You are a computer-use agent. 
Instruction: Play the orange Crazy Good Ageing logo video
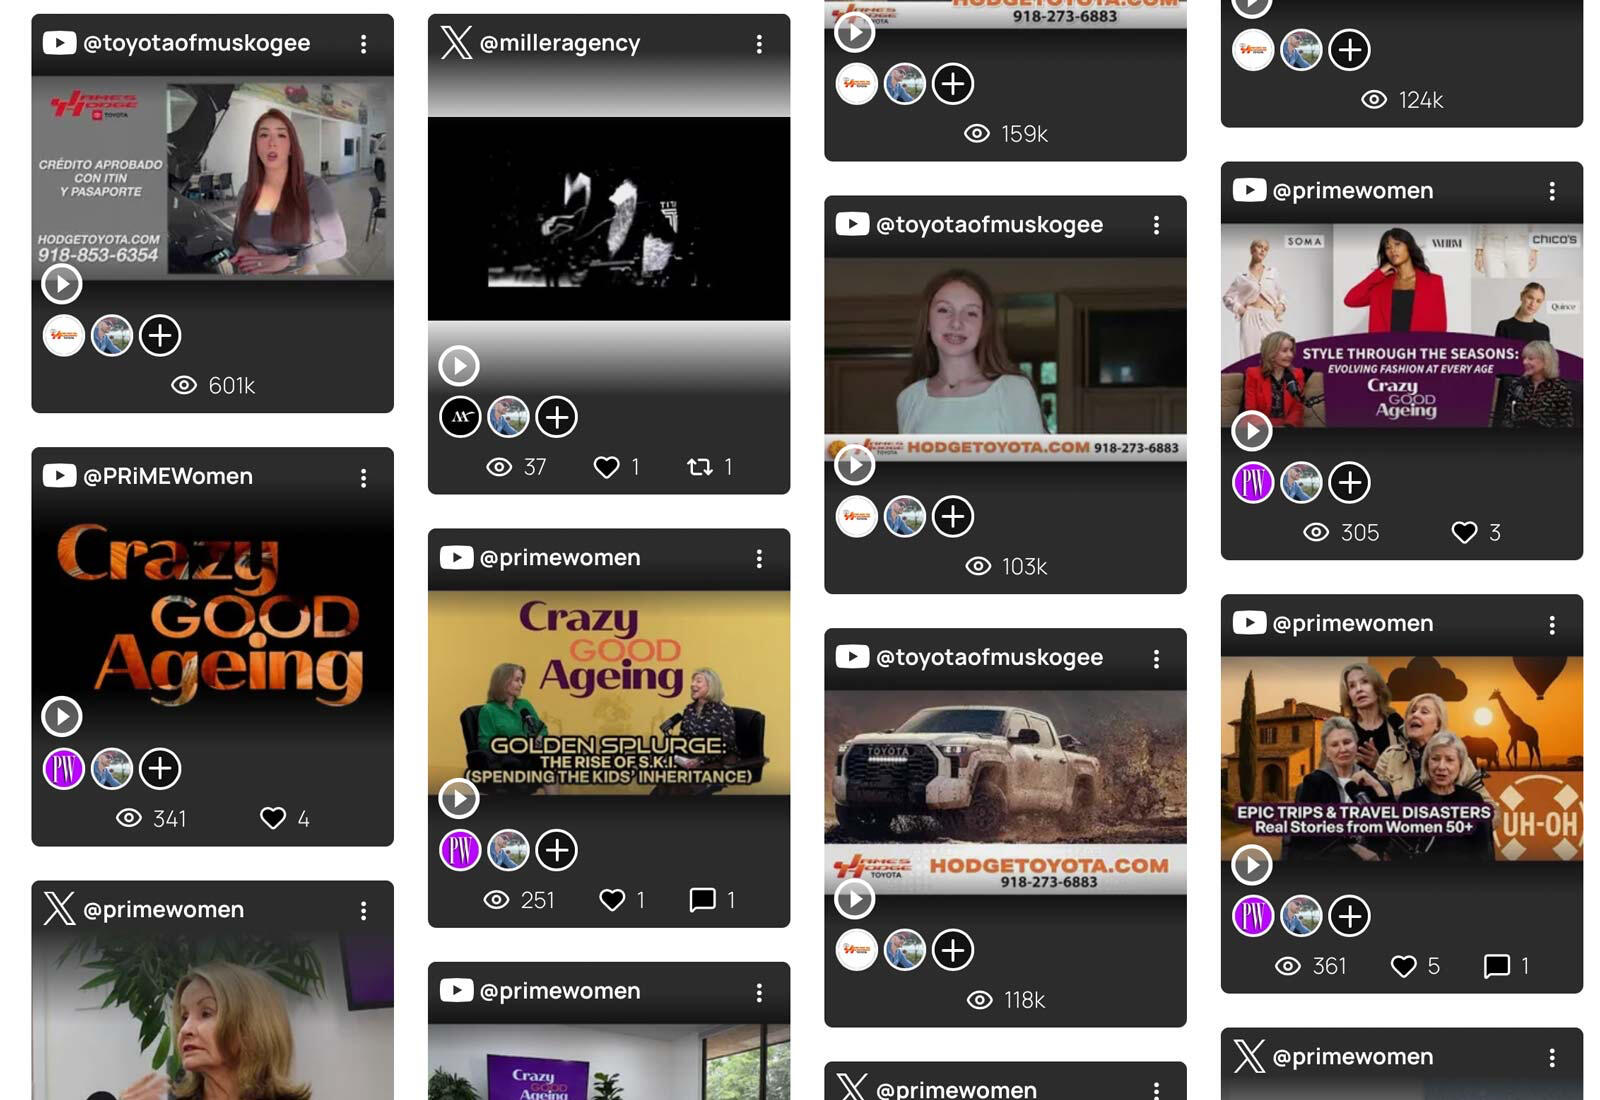click(x=62, y=716)
